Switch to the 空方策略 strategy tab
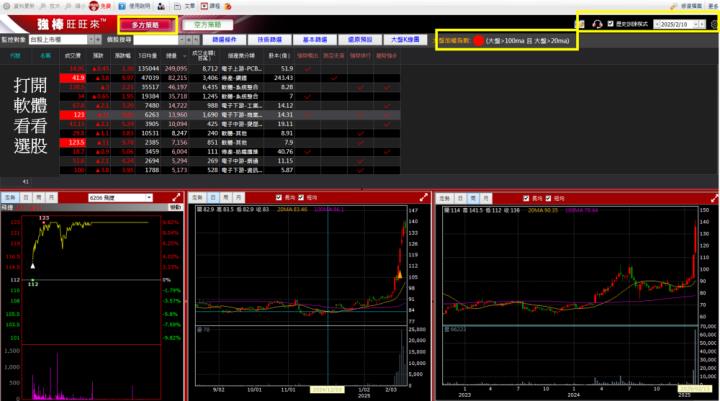 click(x=207, y=24)
